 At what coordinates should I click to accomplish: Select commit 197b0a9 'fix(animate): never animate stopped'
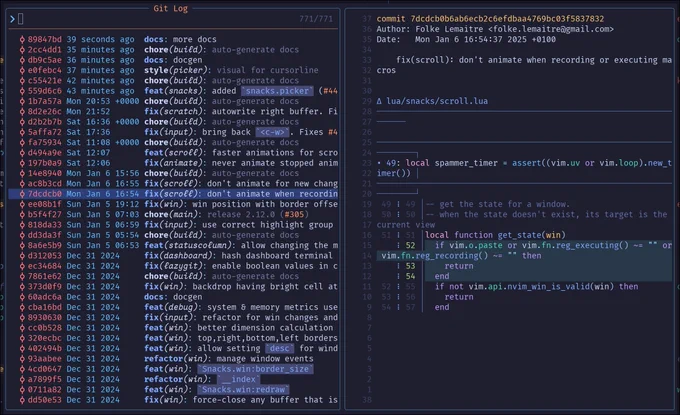173,163
